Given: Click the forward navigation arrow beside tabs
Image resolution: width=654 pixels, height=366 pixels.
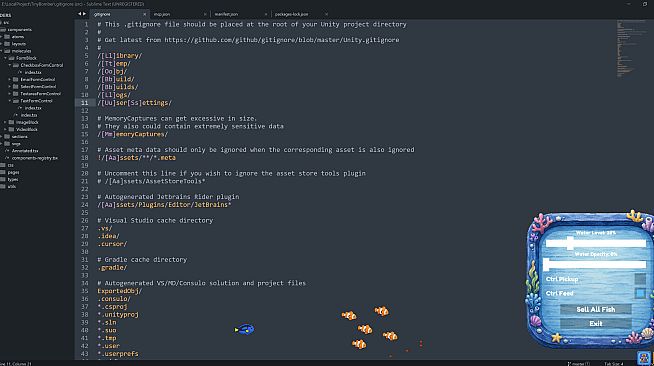Looking at the screenshot, I should pos(84,14).
